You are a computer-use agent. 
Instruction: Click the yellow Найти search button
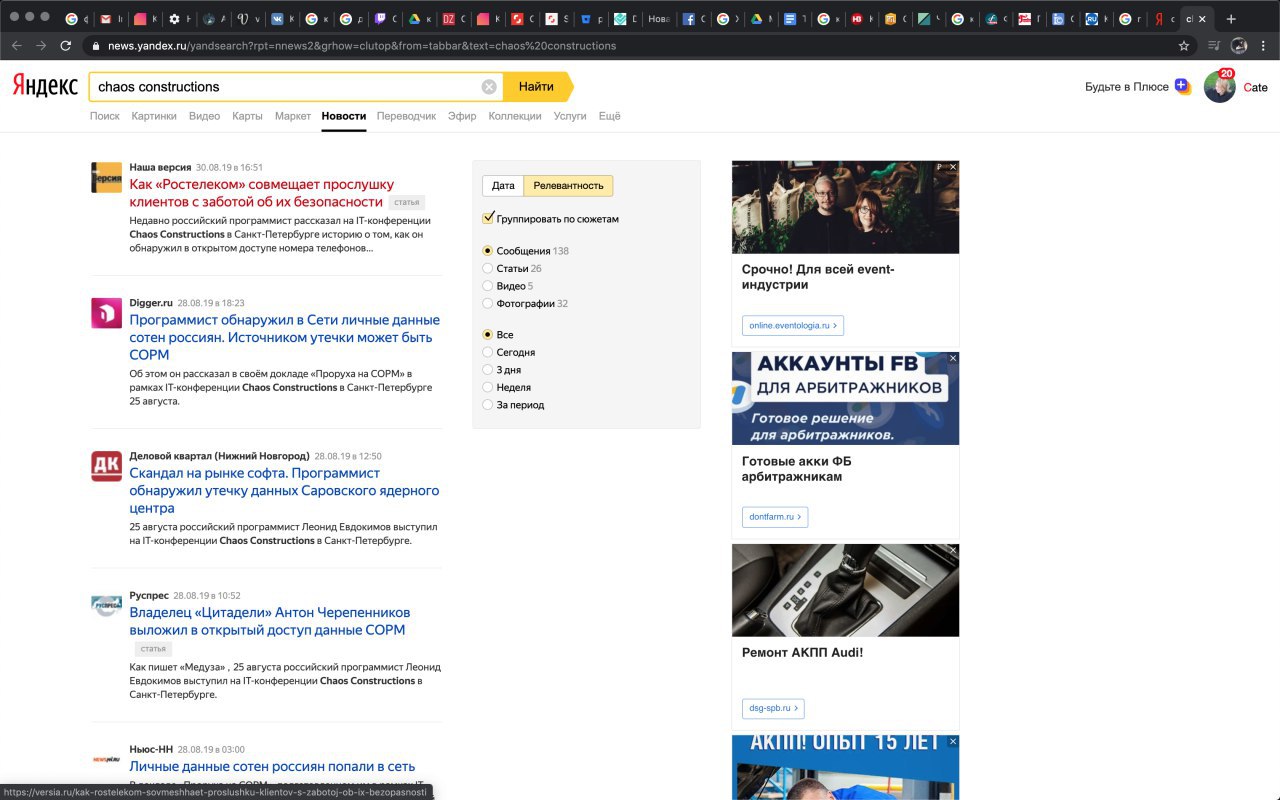537,87
